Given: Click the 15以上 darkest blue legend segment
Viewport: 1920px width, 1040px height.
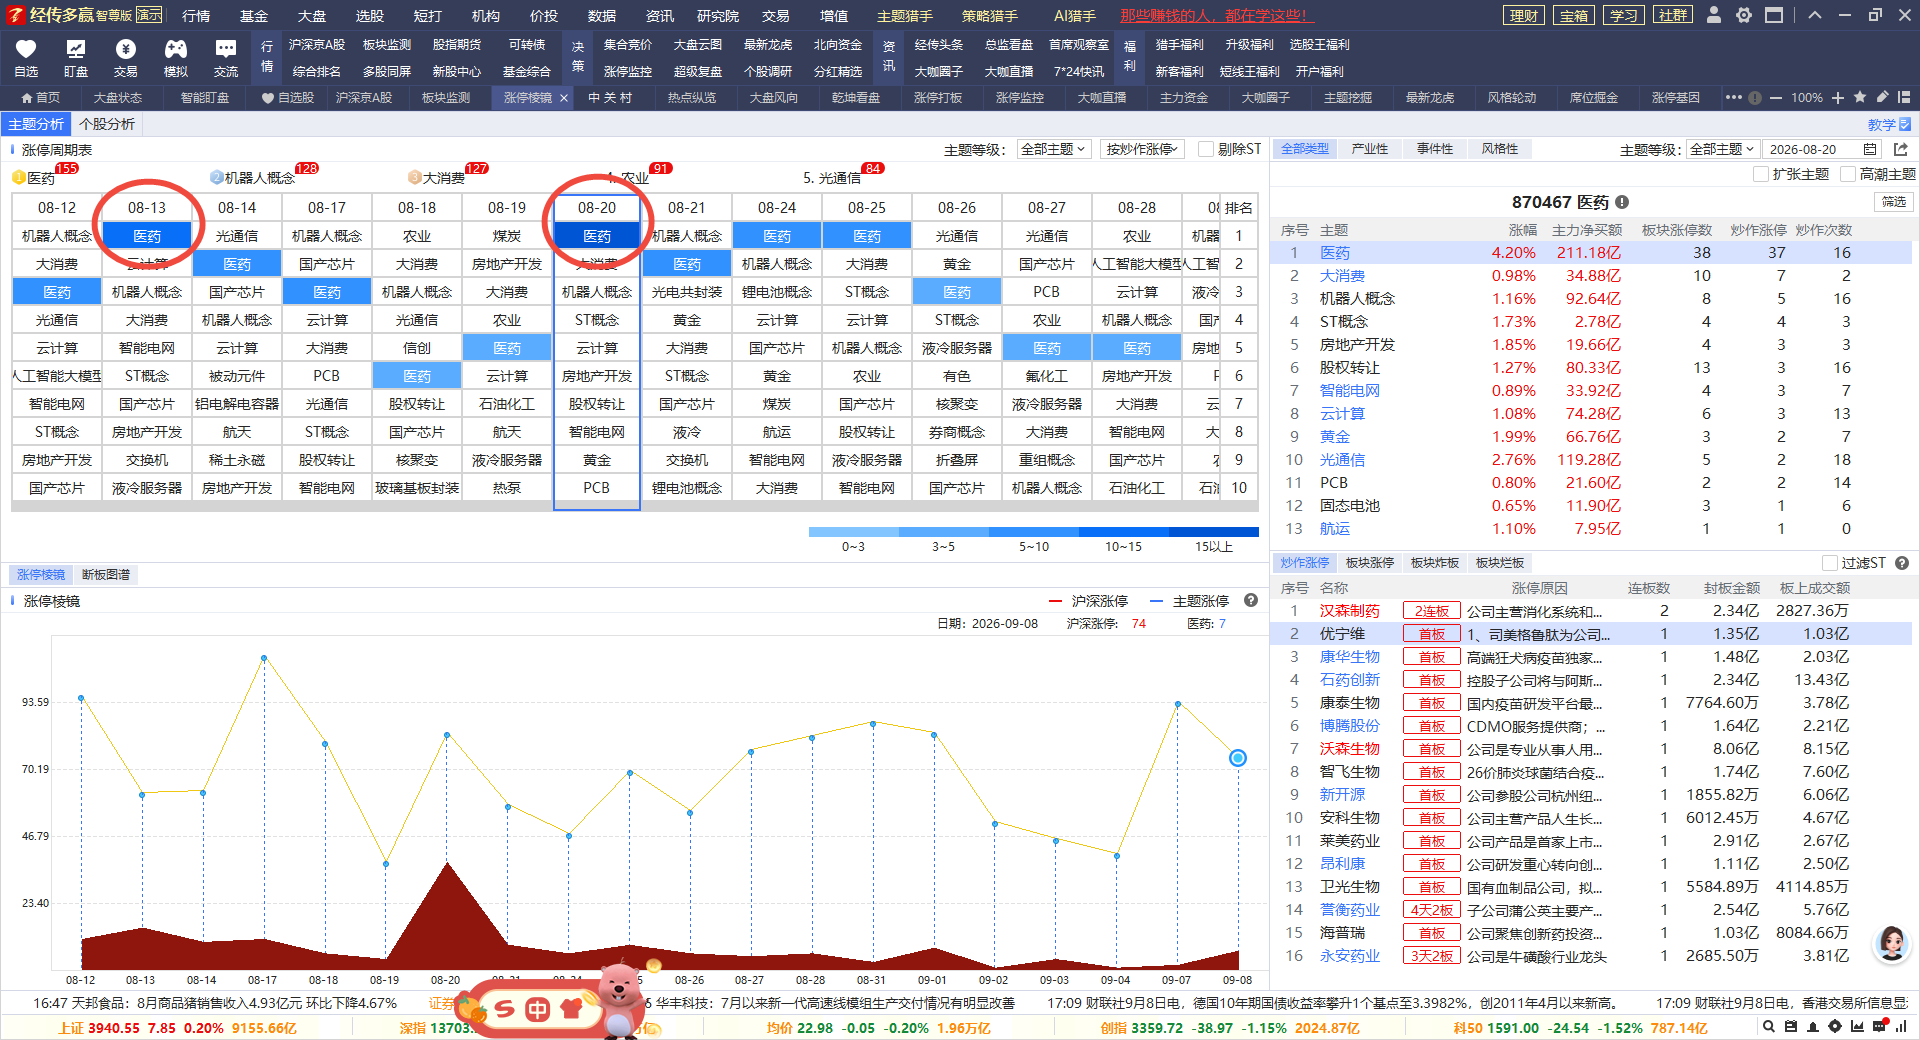Looking at the screenshot, I should 1214,532.
